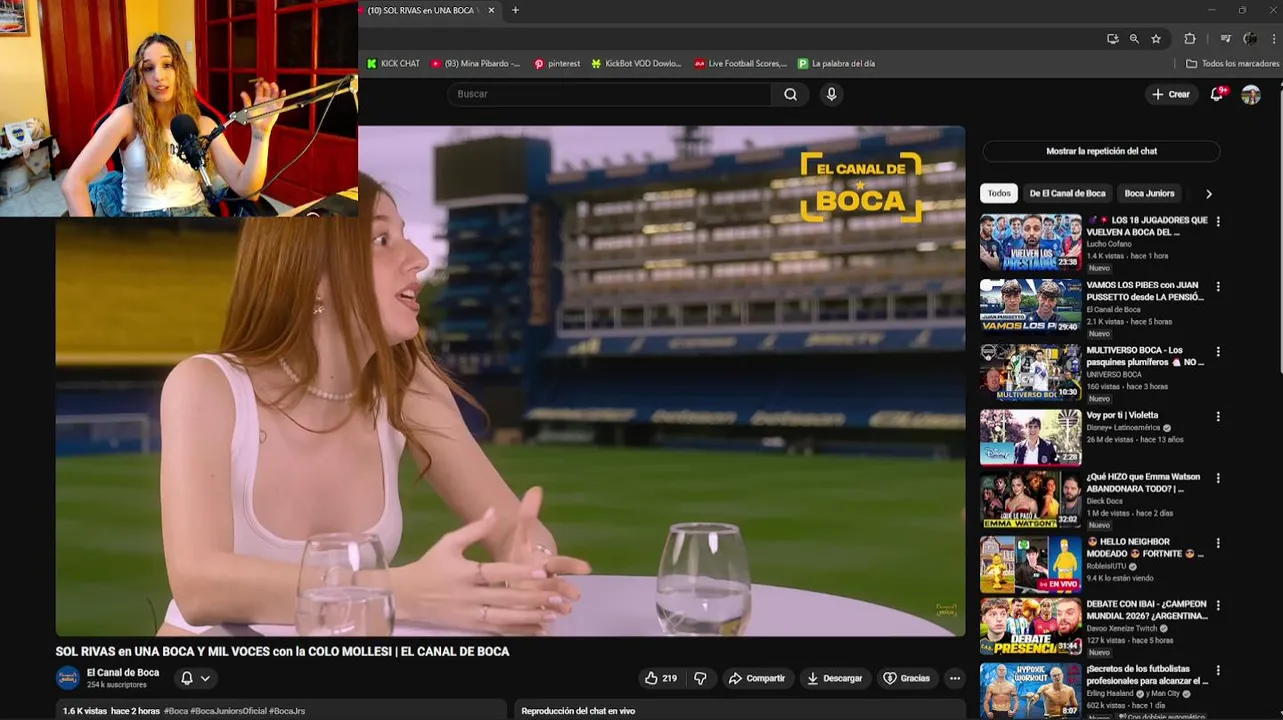Open notification bell dropdown for El Canal de Boca

coord(195,678)
